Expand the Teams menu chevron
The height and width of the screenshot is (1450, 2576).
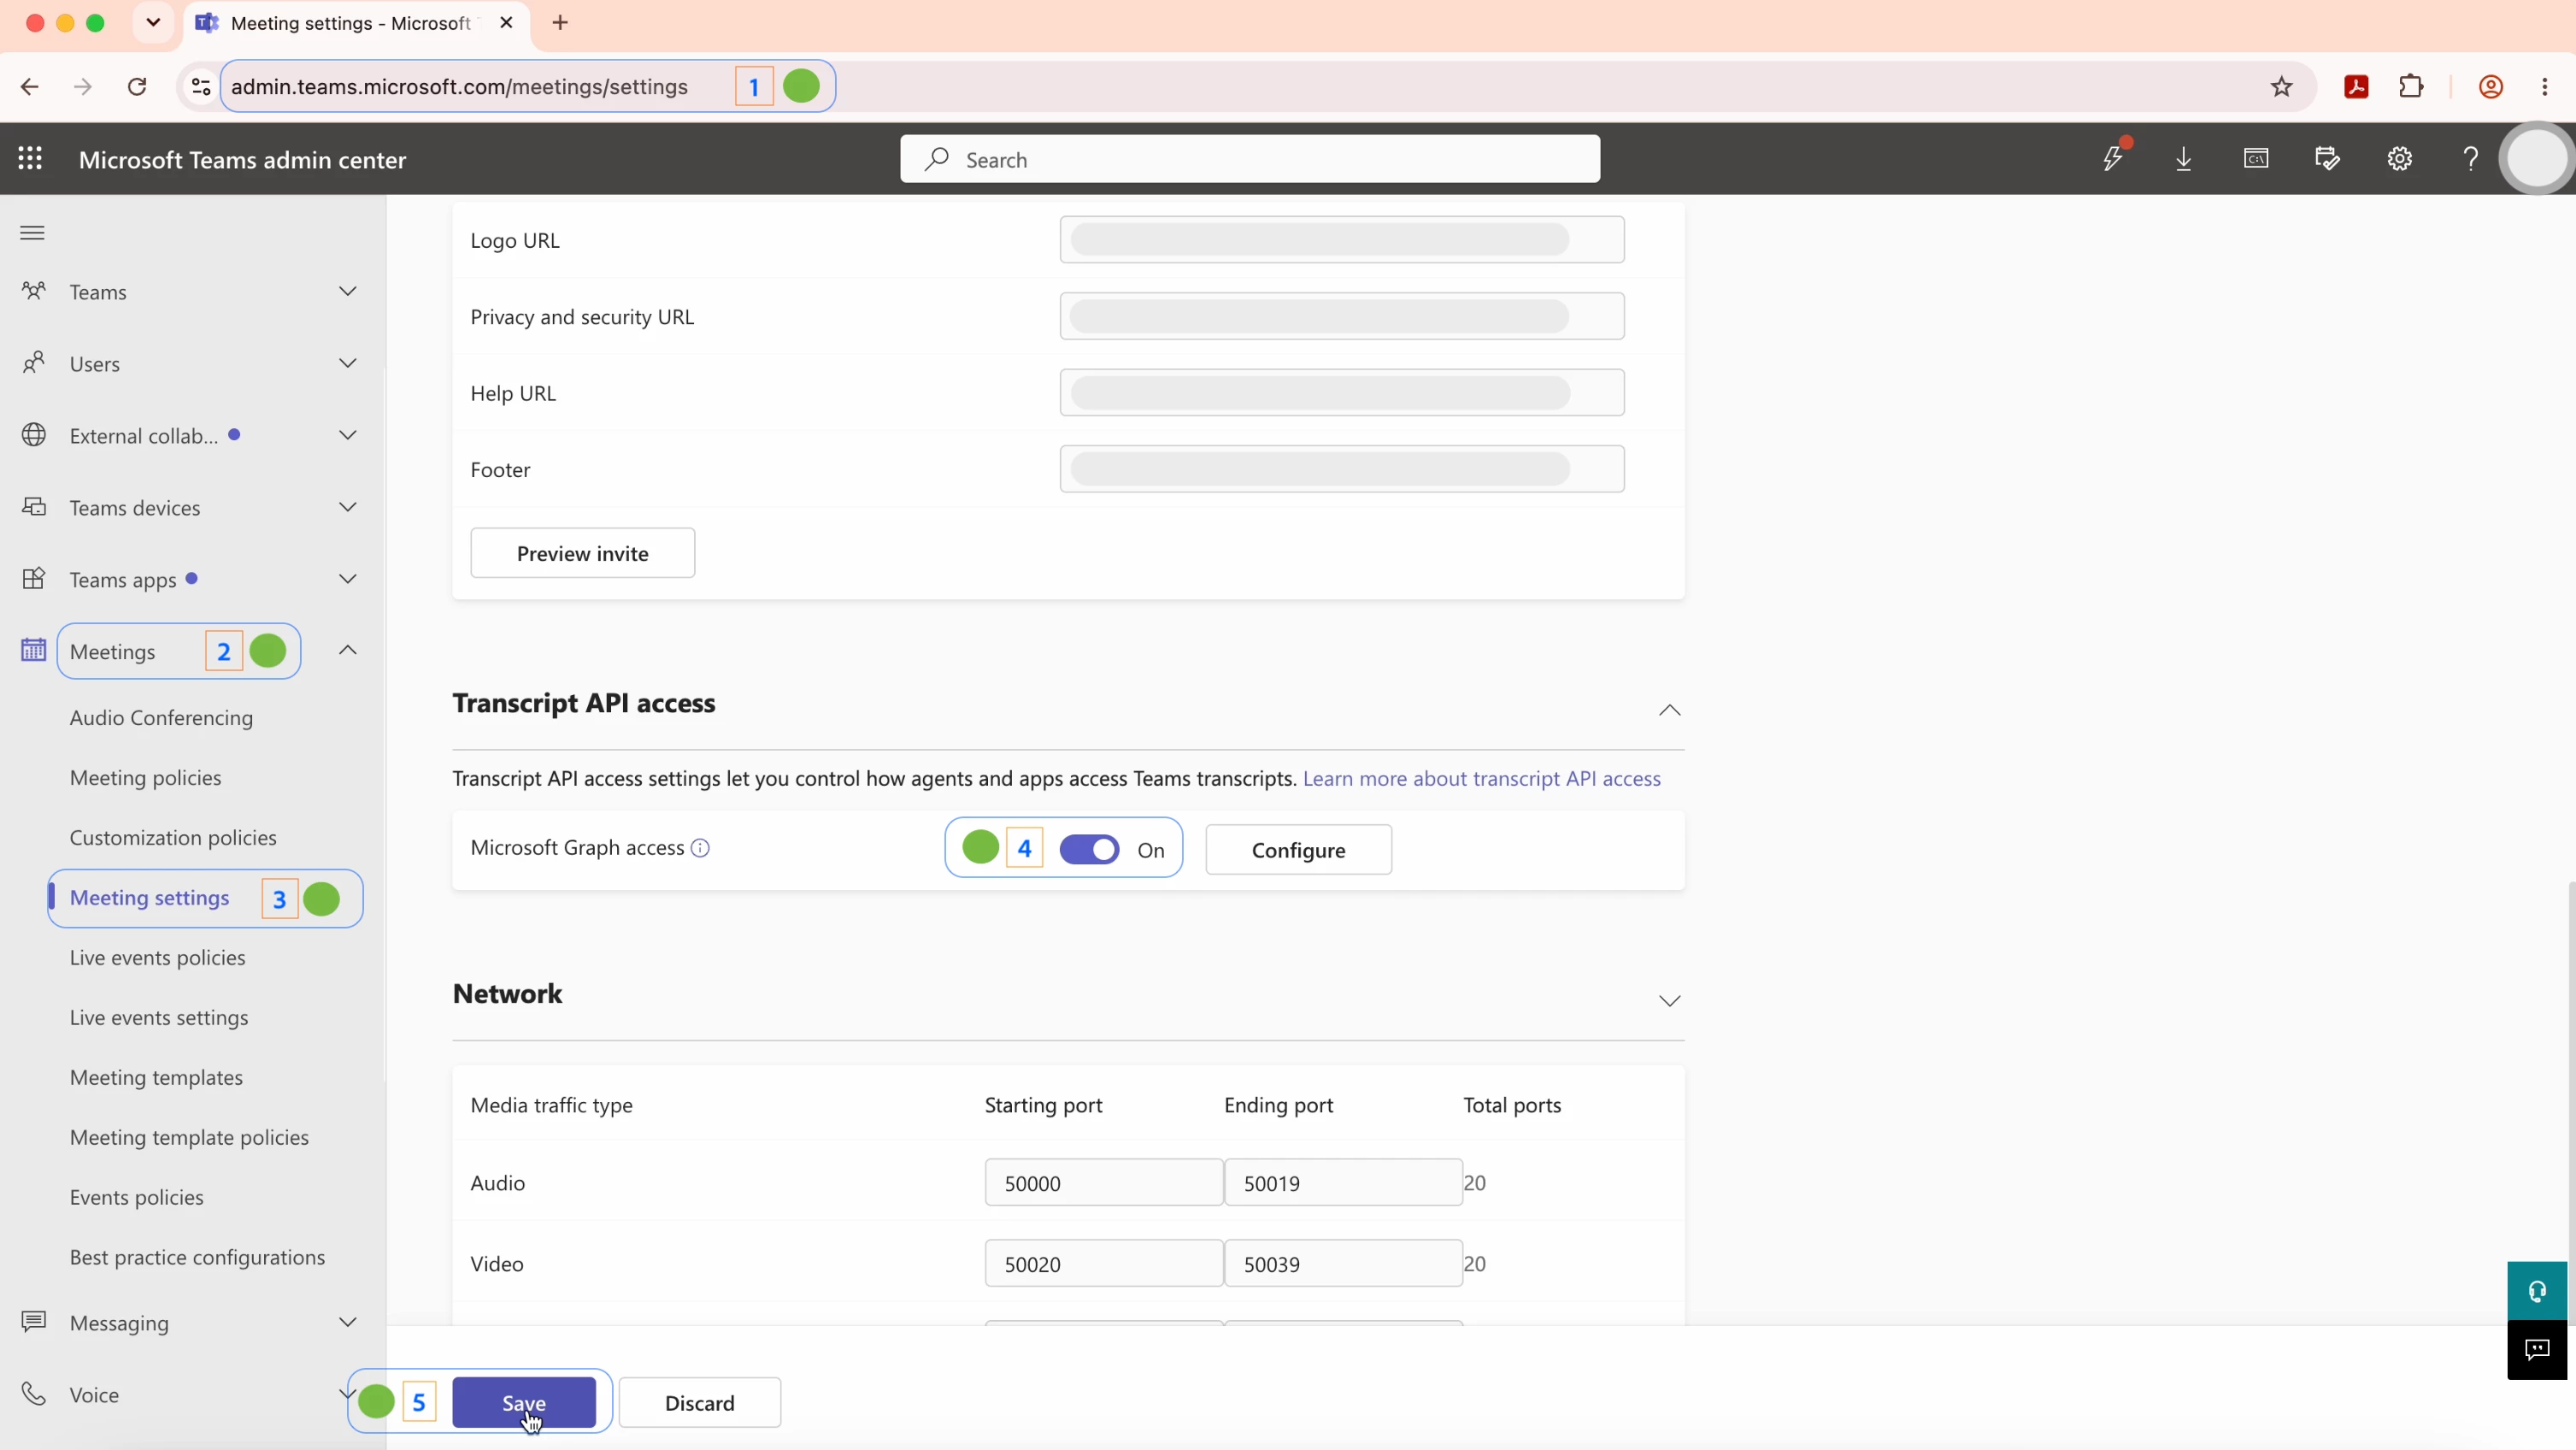pos(348,291)
